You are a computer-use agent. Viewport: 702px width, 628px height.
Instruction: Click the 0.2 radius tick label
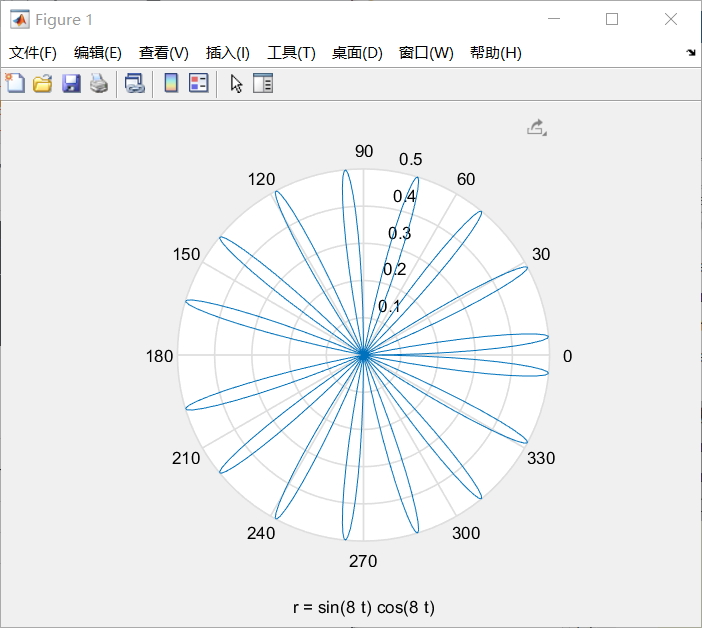(x=394, y=269)
